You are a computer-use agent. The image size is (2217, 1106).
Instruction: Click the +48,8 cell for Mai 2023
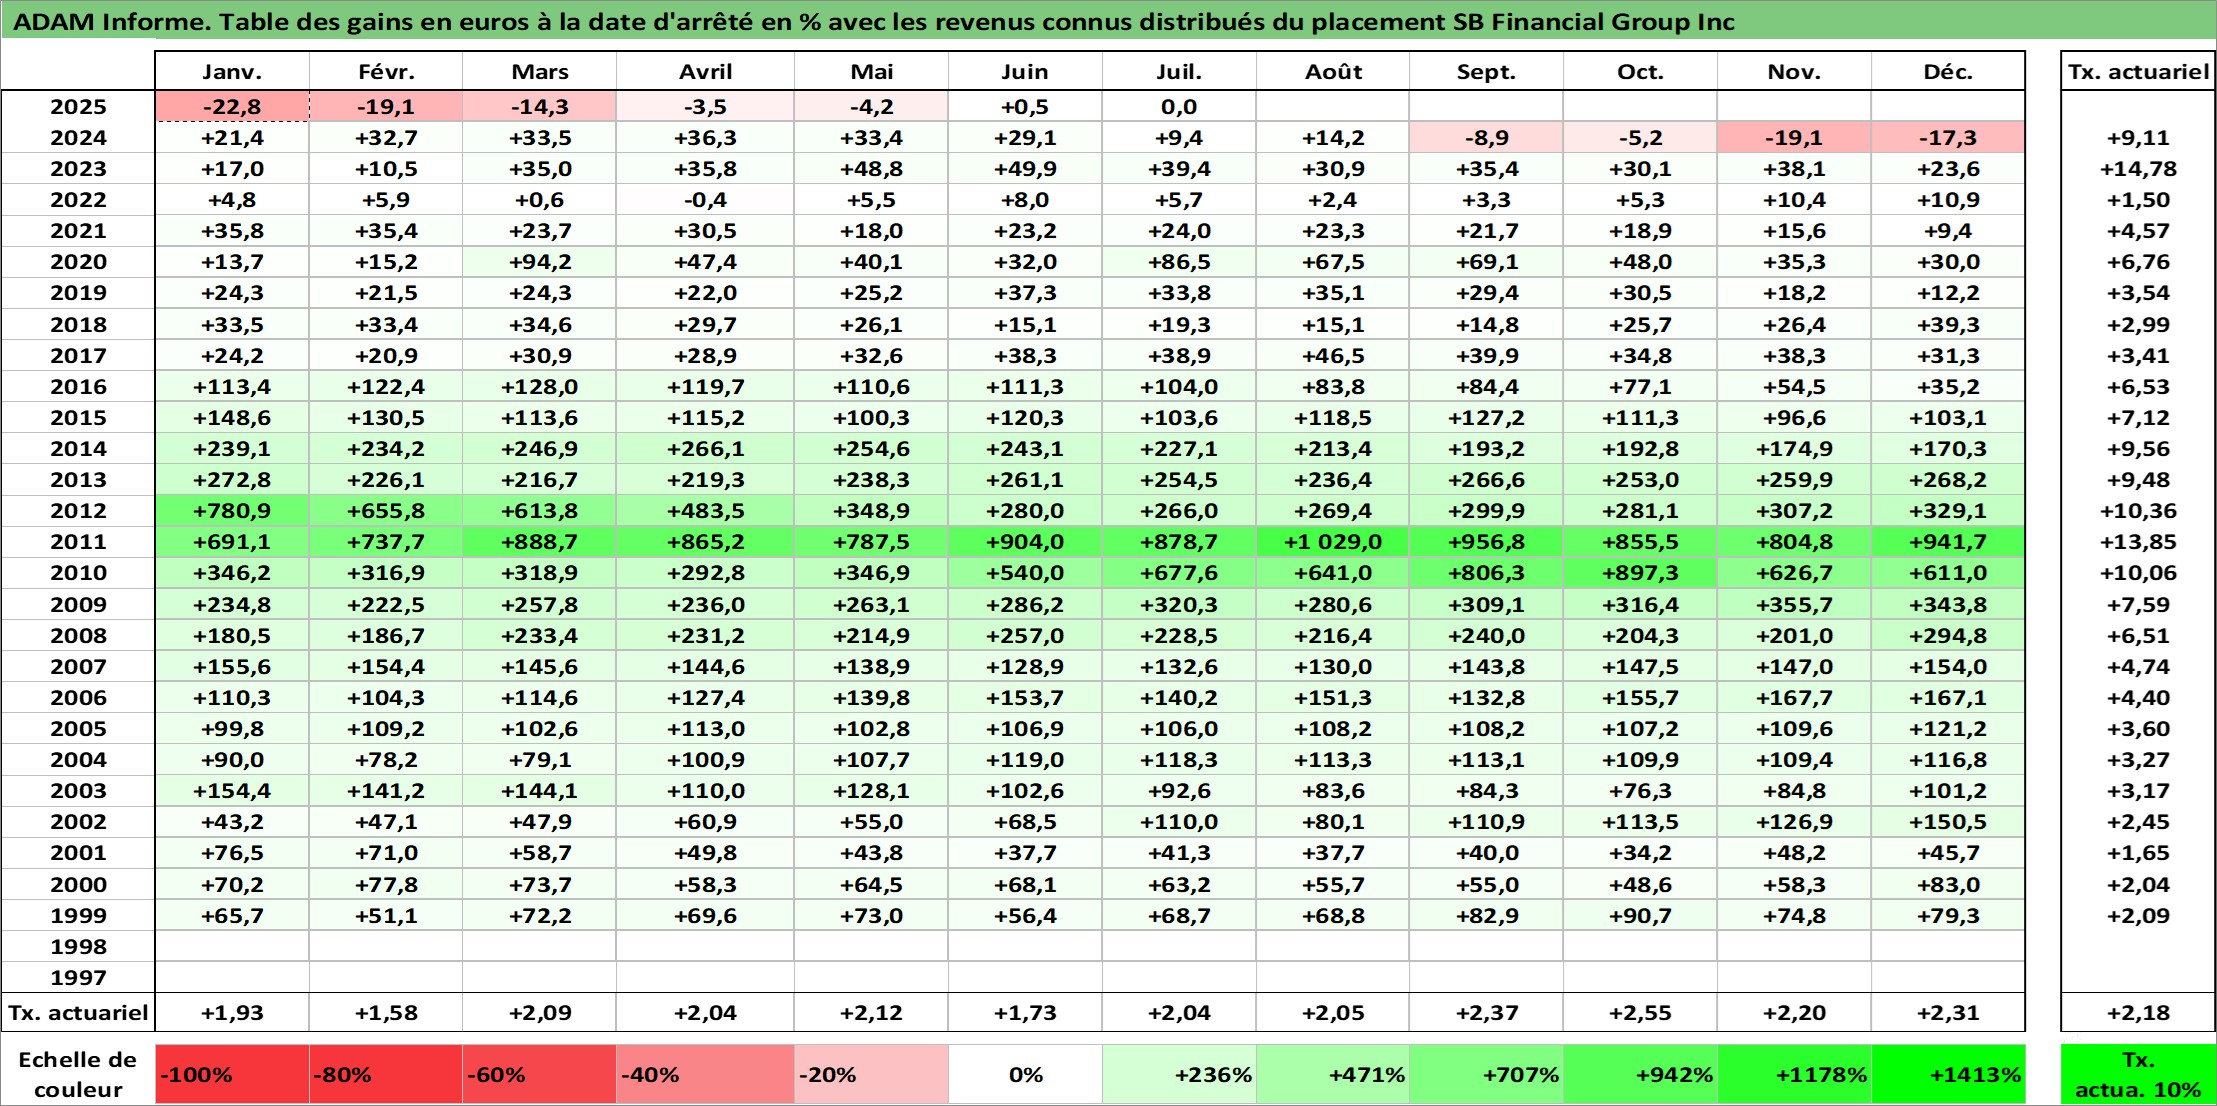coord(871,168)
